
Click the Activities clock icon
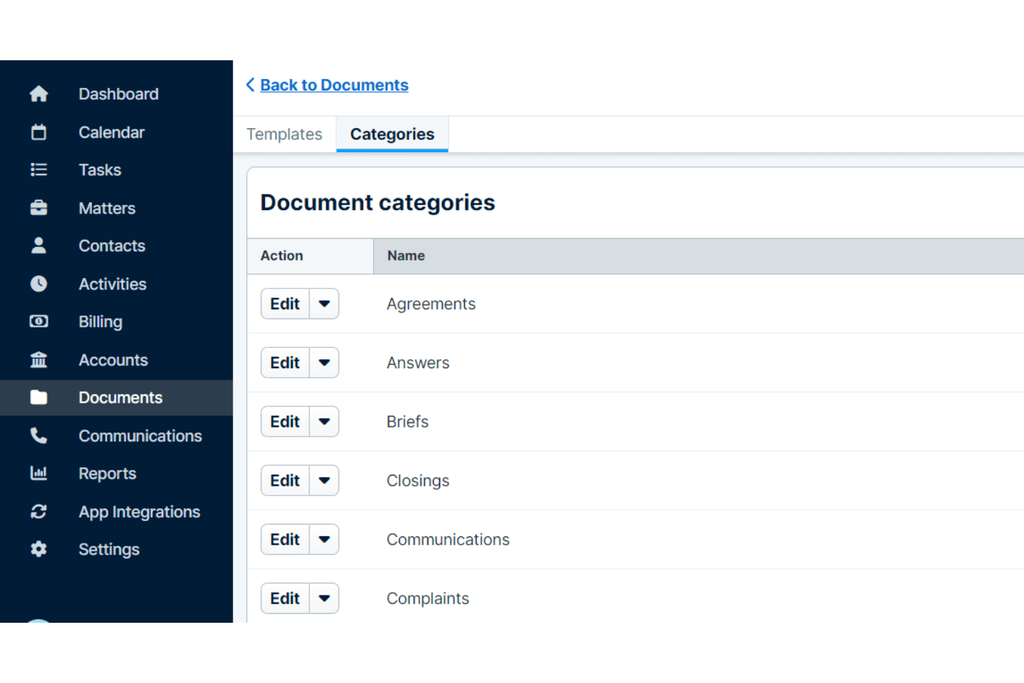(39, 283)
